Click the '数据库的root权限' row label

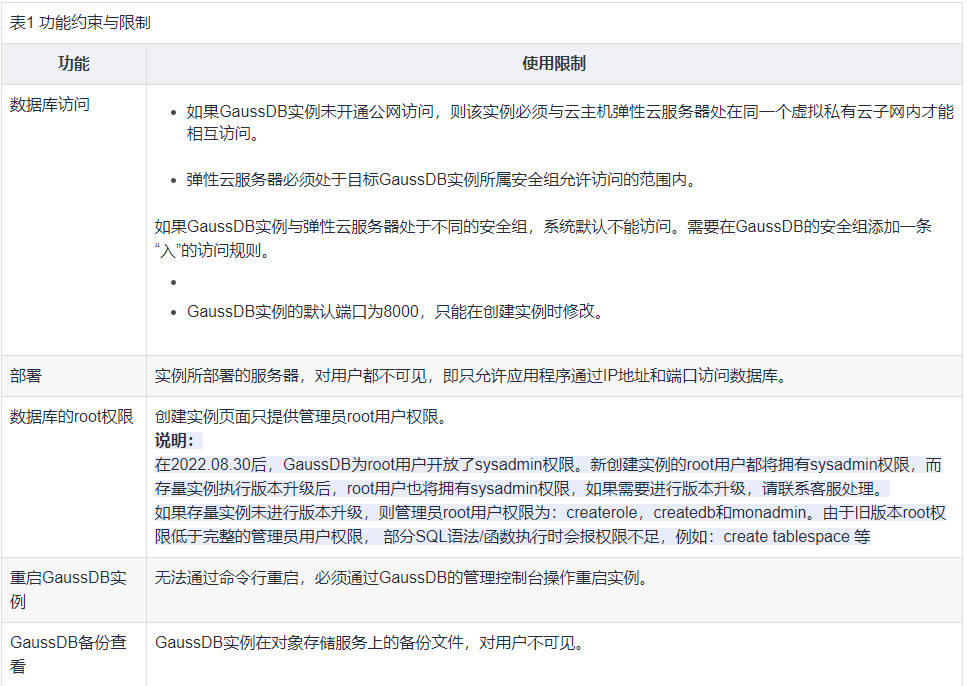[72, 417]
